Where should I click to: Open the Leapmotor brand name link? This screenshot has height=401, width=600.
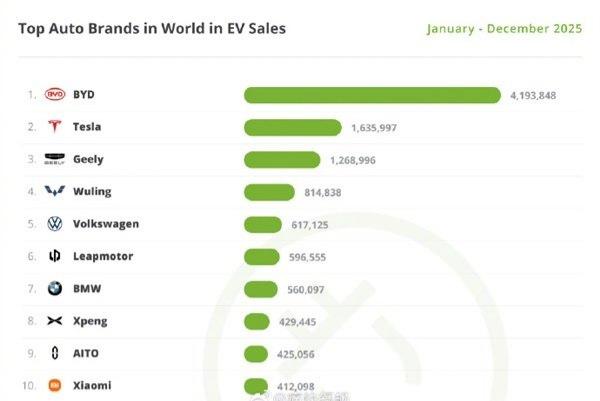tap(103, 256)
